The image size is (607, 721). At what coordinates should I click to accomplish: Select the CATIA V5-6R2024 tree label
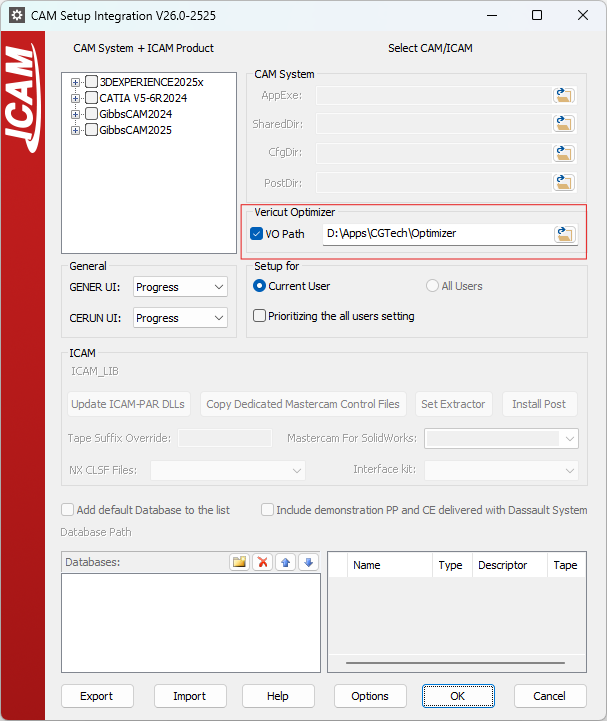pyautogui.click(x=143, y=98)
